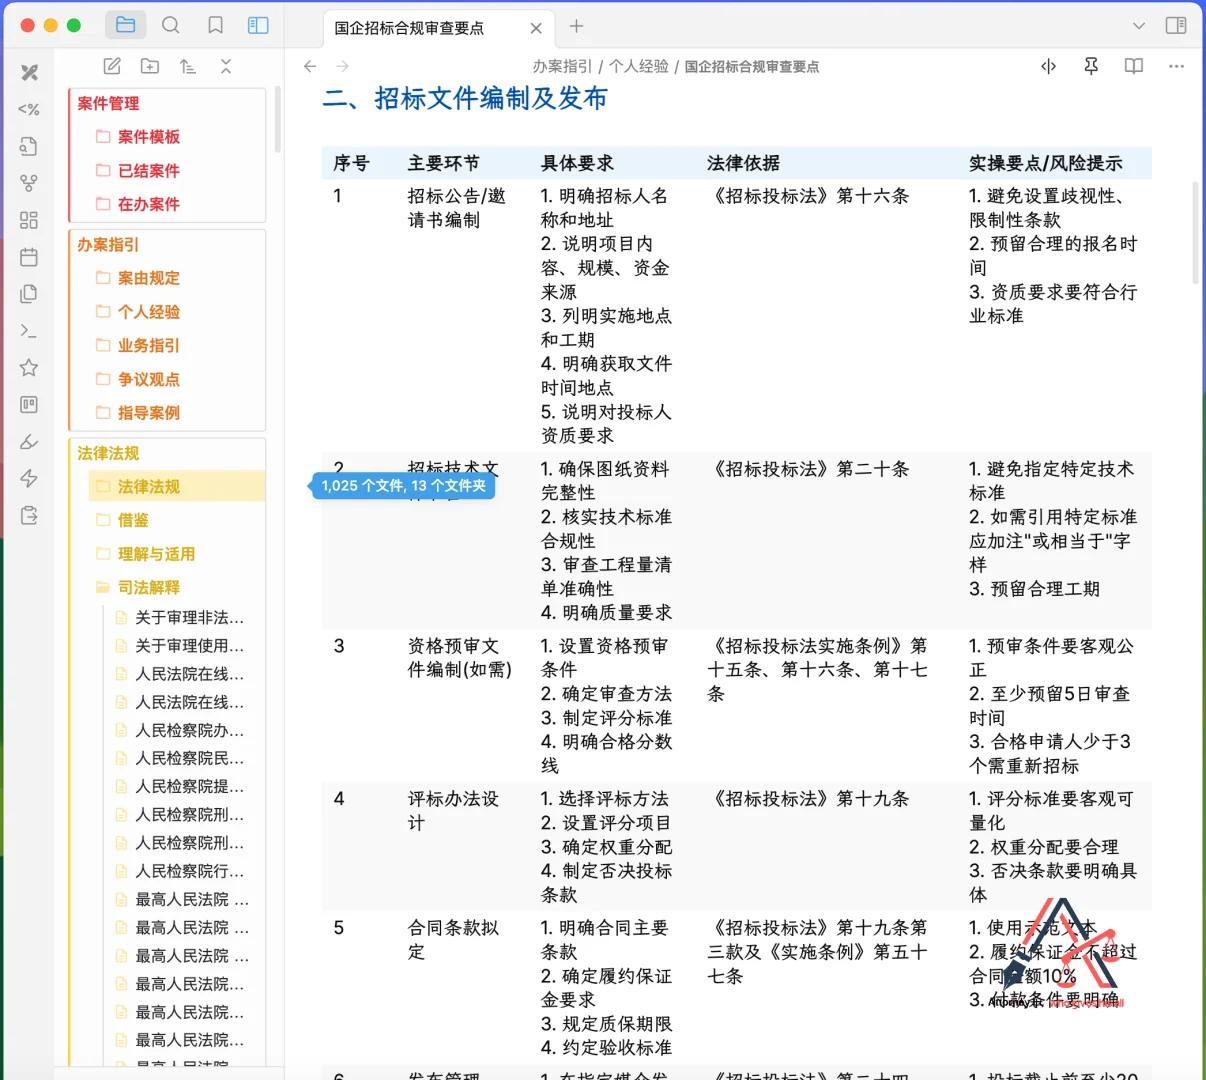Toggle reading mode with the book icon
The width and height of the screenshot is (1206, 1080).
(x=1133, y=66)
